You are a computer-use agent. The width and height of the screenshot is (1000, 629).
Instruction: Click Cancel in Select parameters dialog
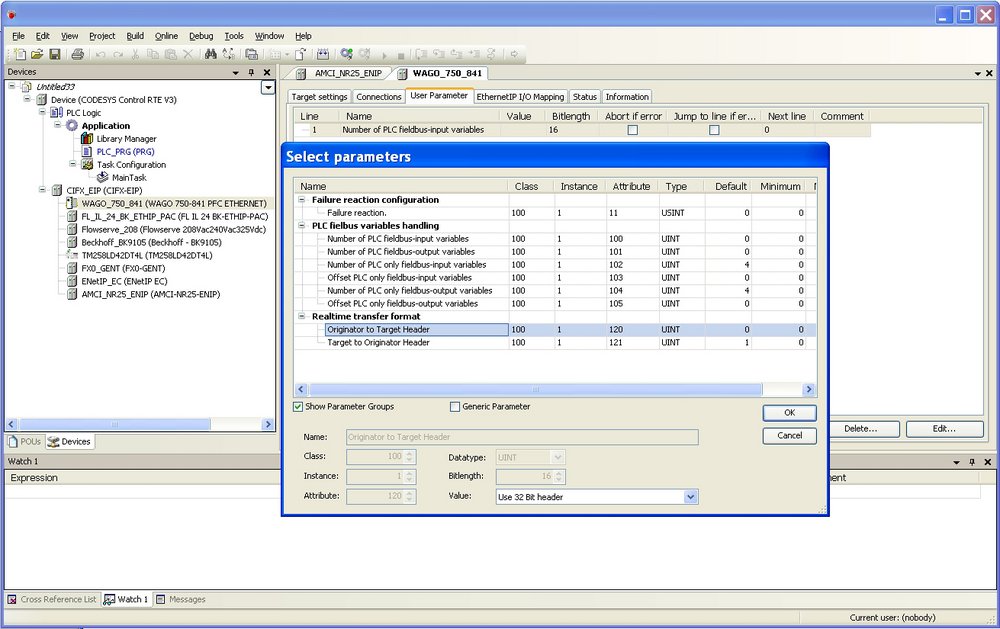(x=789, y=435)
